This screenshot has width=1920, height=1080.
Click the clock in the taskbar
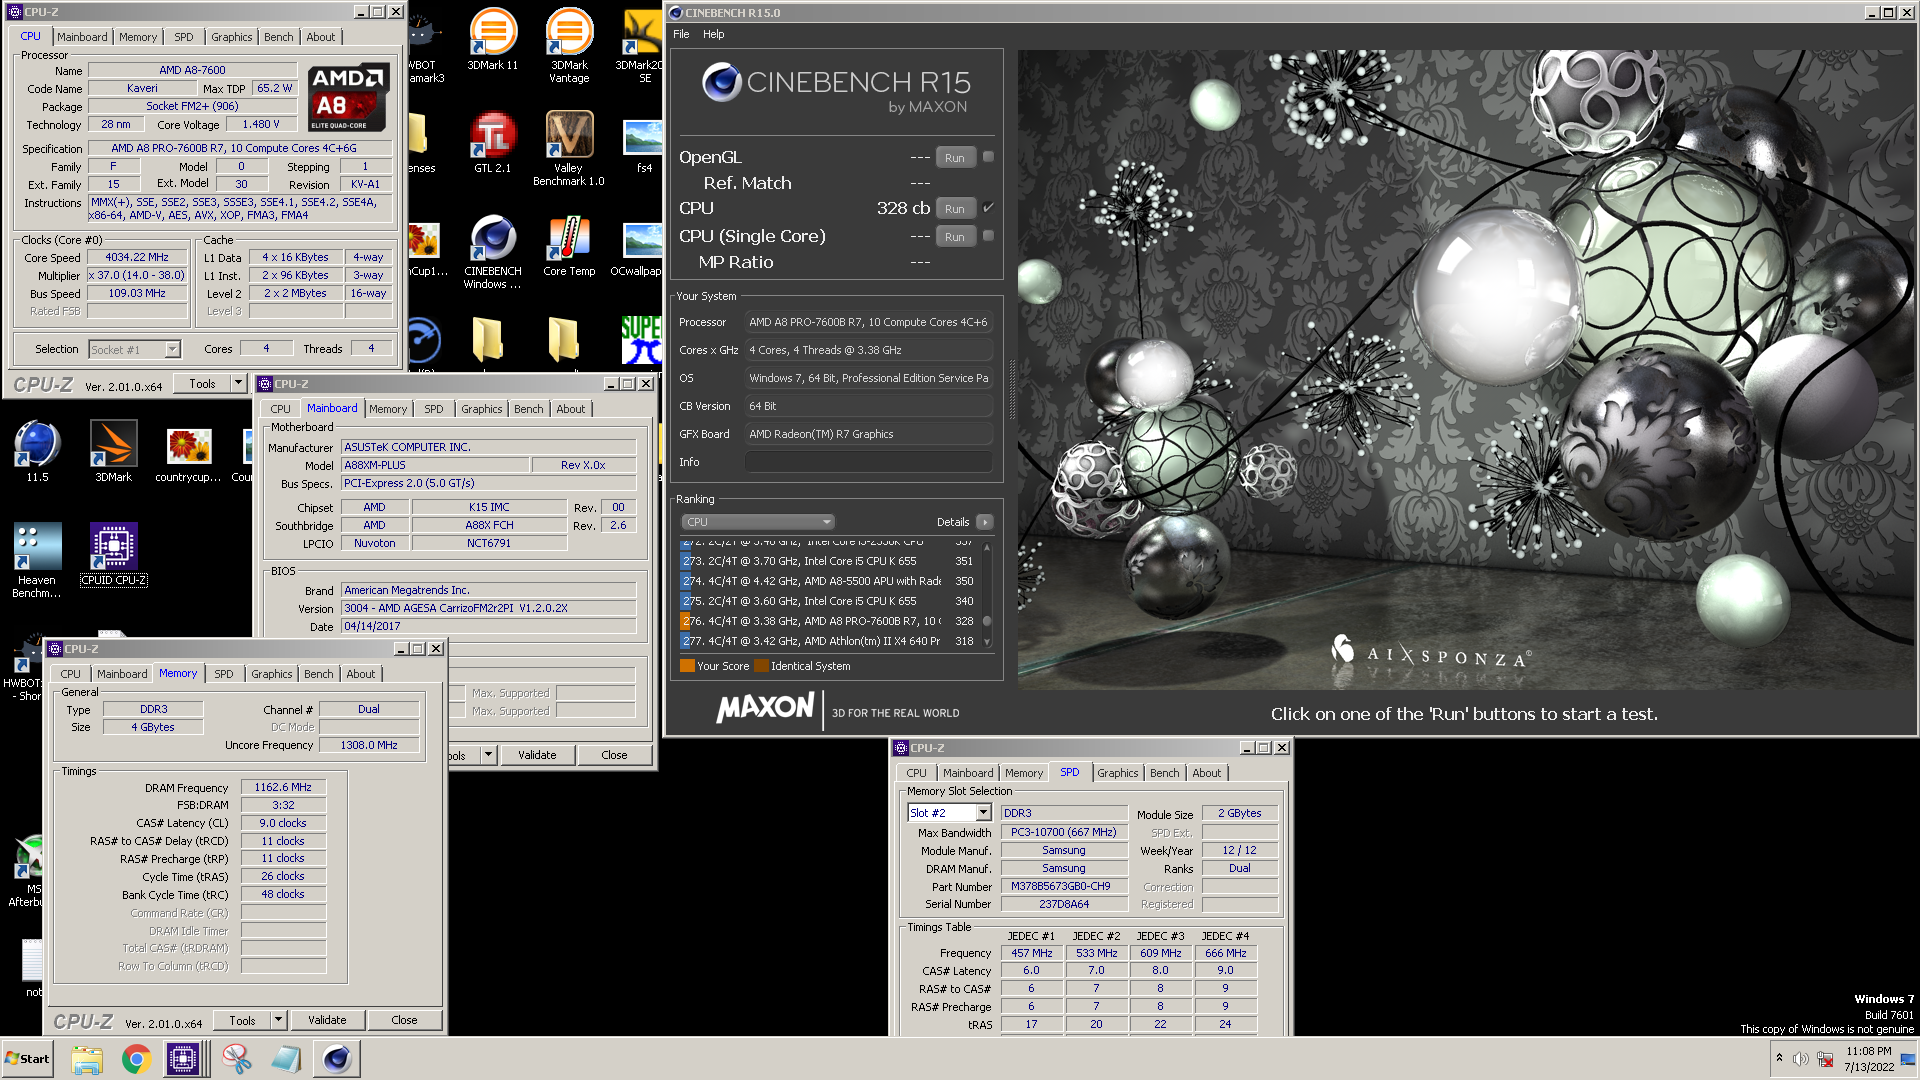1869,1059
